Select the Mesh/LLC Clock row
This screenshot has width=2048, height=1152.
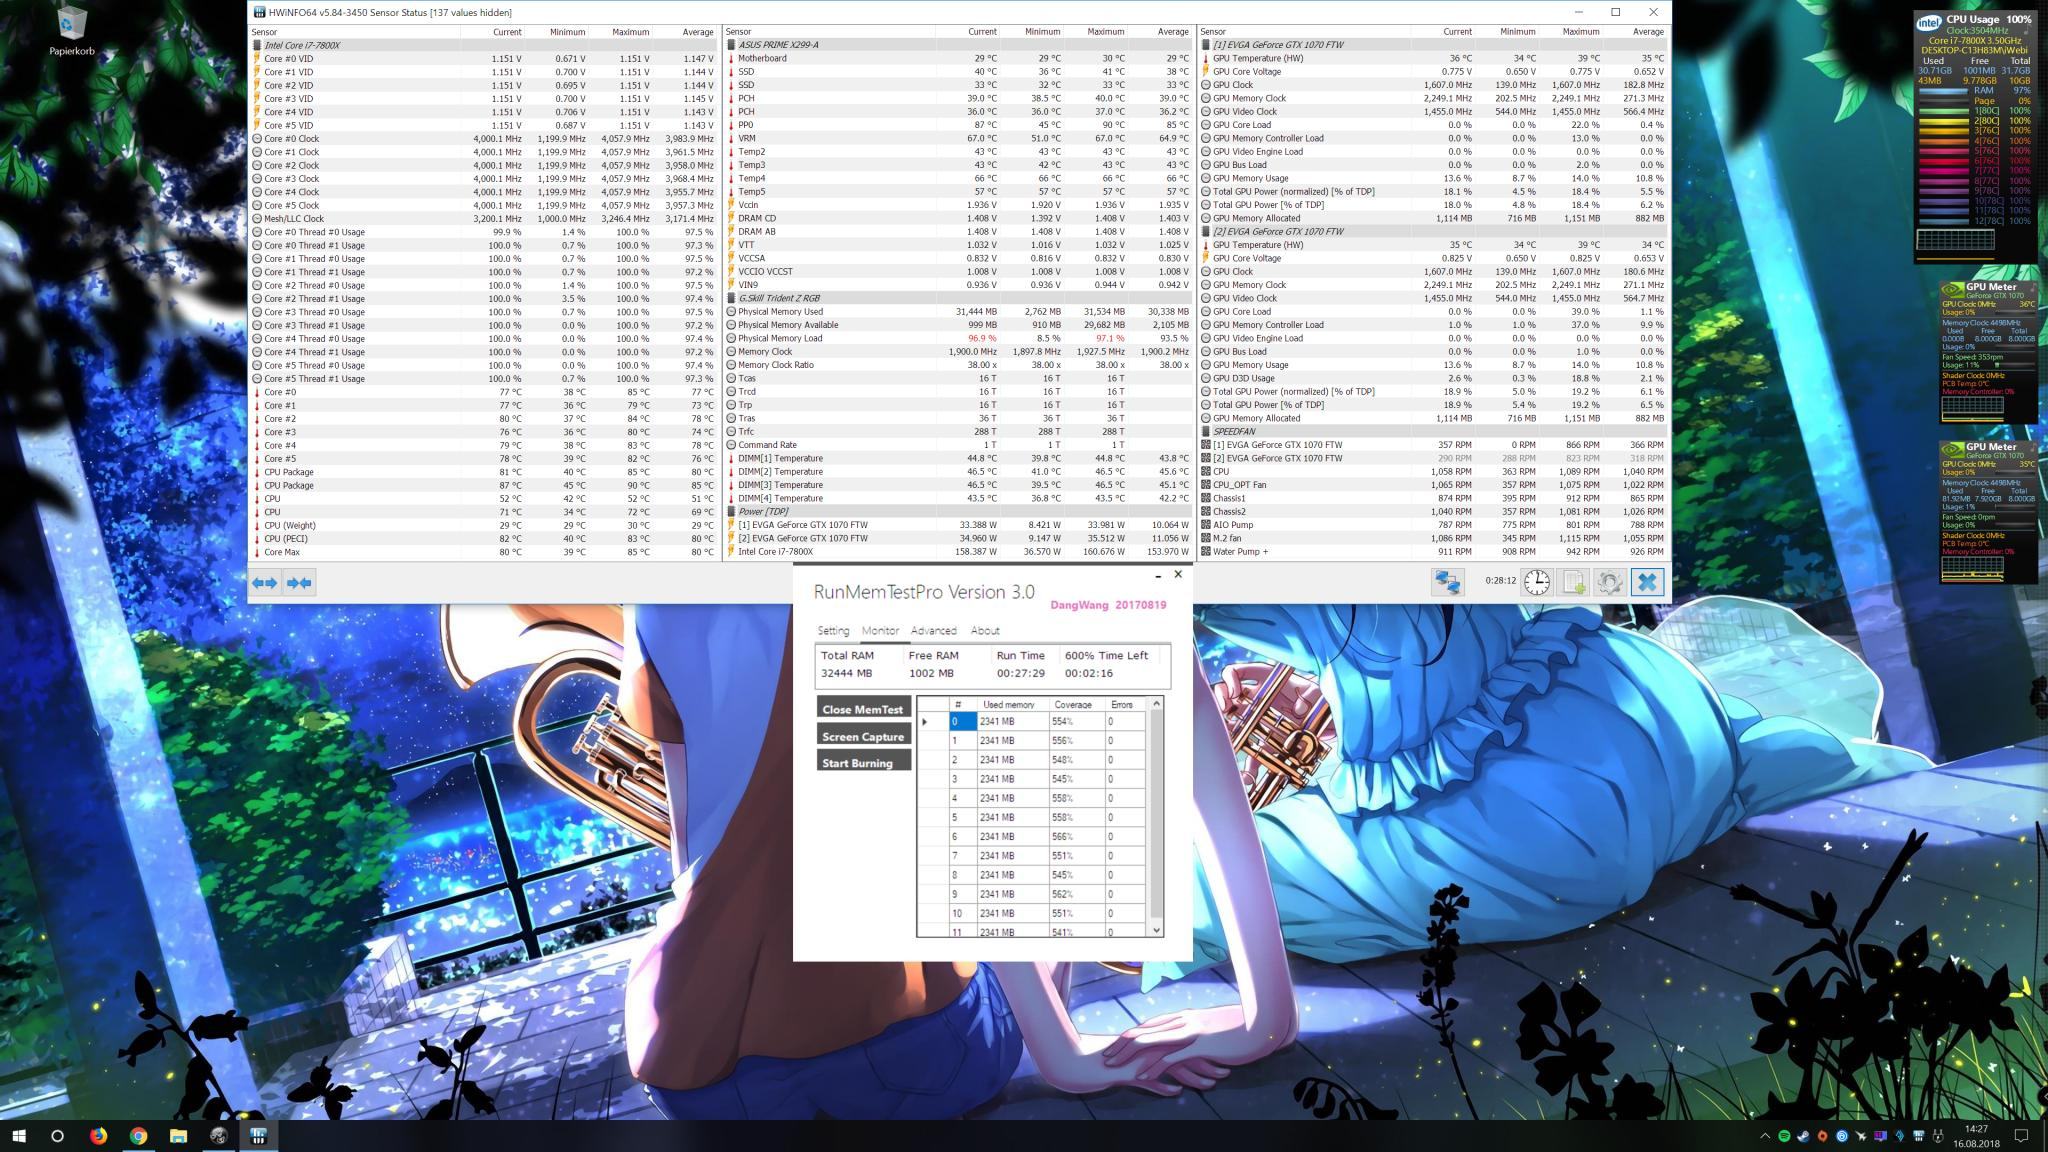tap(484, 218)
